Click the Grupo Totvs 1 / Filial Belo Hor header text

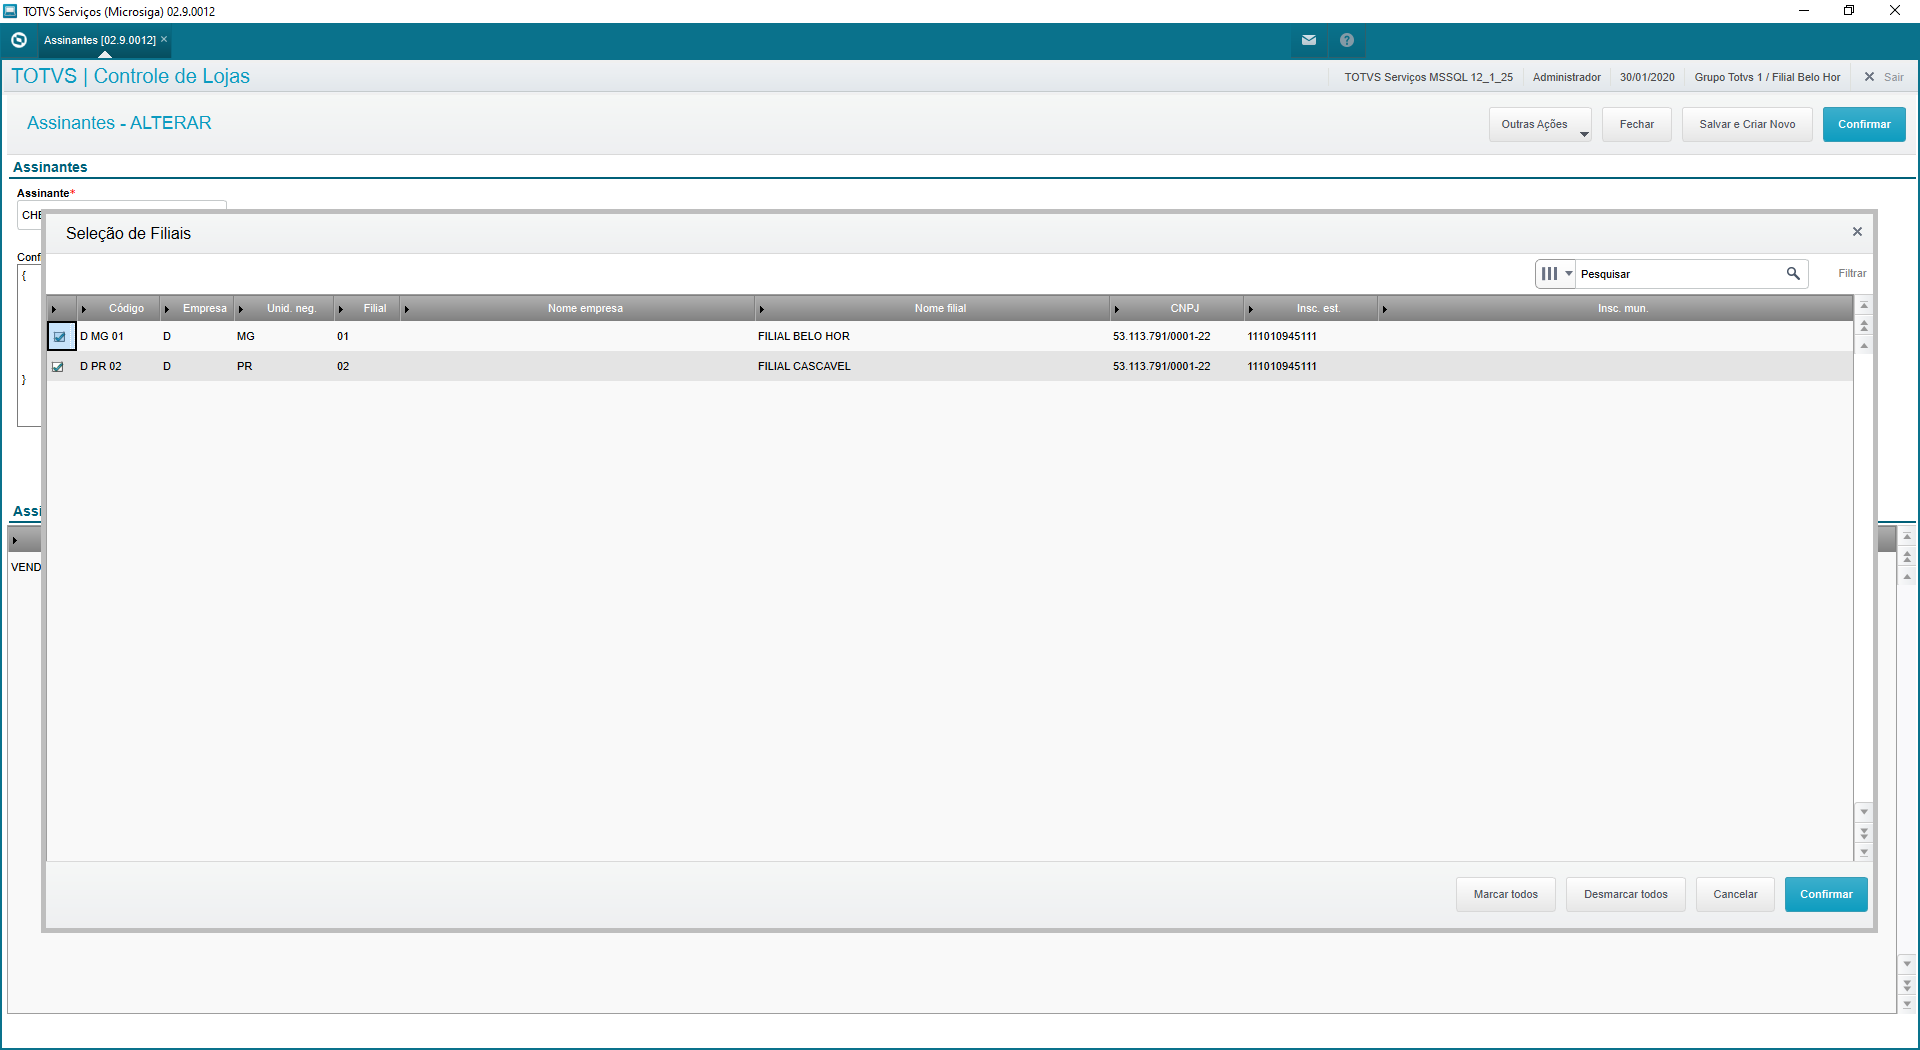[x=1767, y=77]
